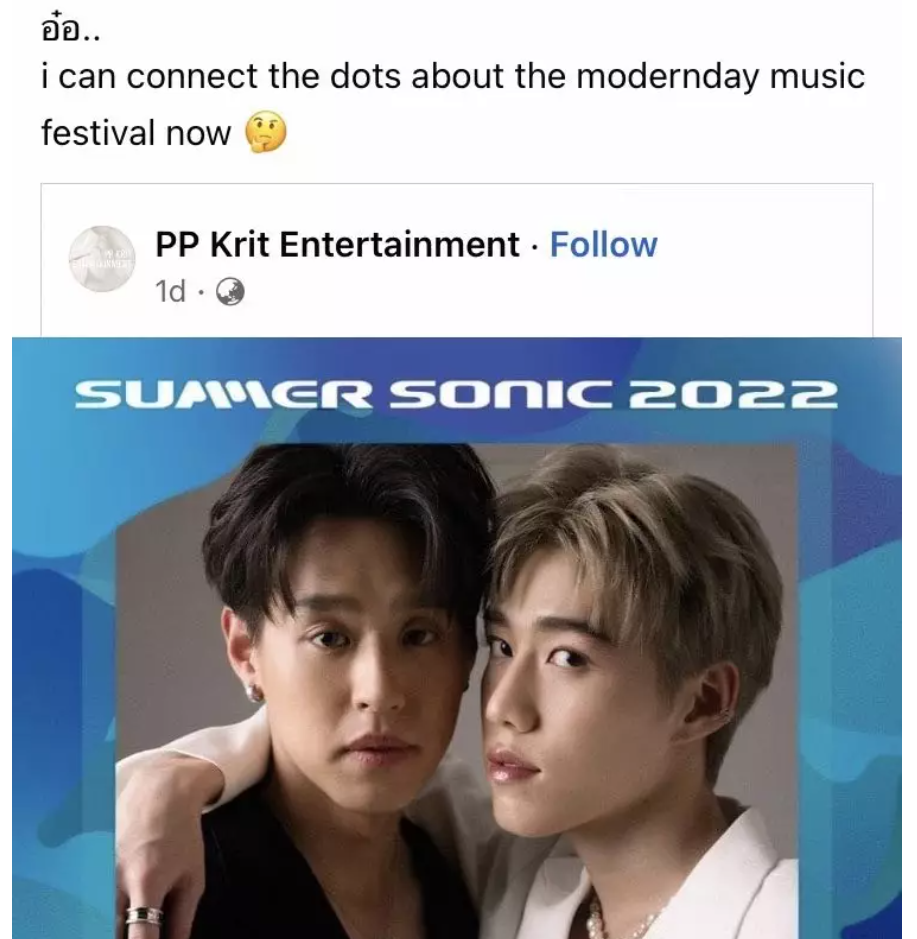Click the PP Krit Entertainment profile avatar

[102, 259]
